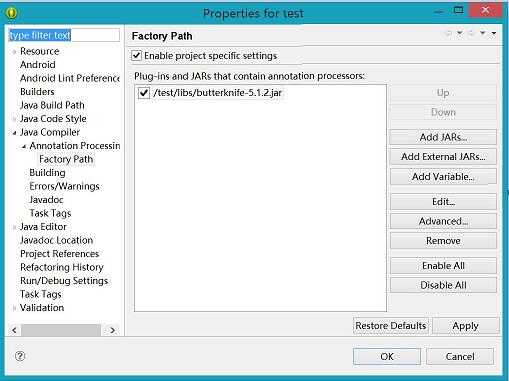Go forward using the forward arrow icon
Screen dimensions: 509x381
[471, 33]
